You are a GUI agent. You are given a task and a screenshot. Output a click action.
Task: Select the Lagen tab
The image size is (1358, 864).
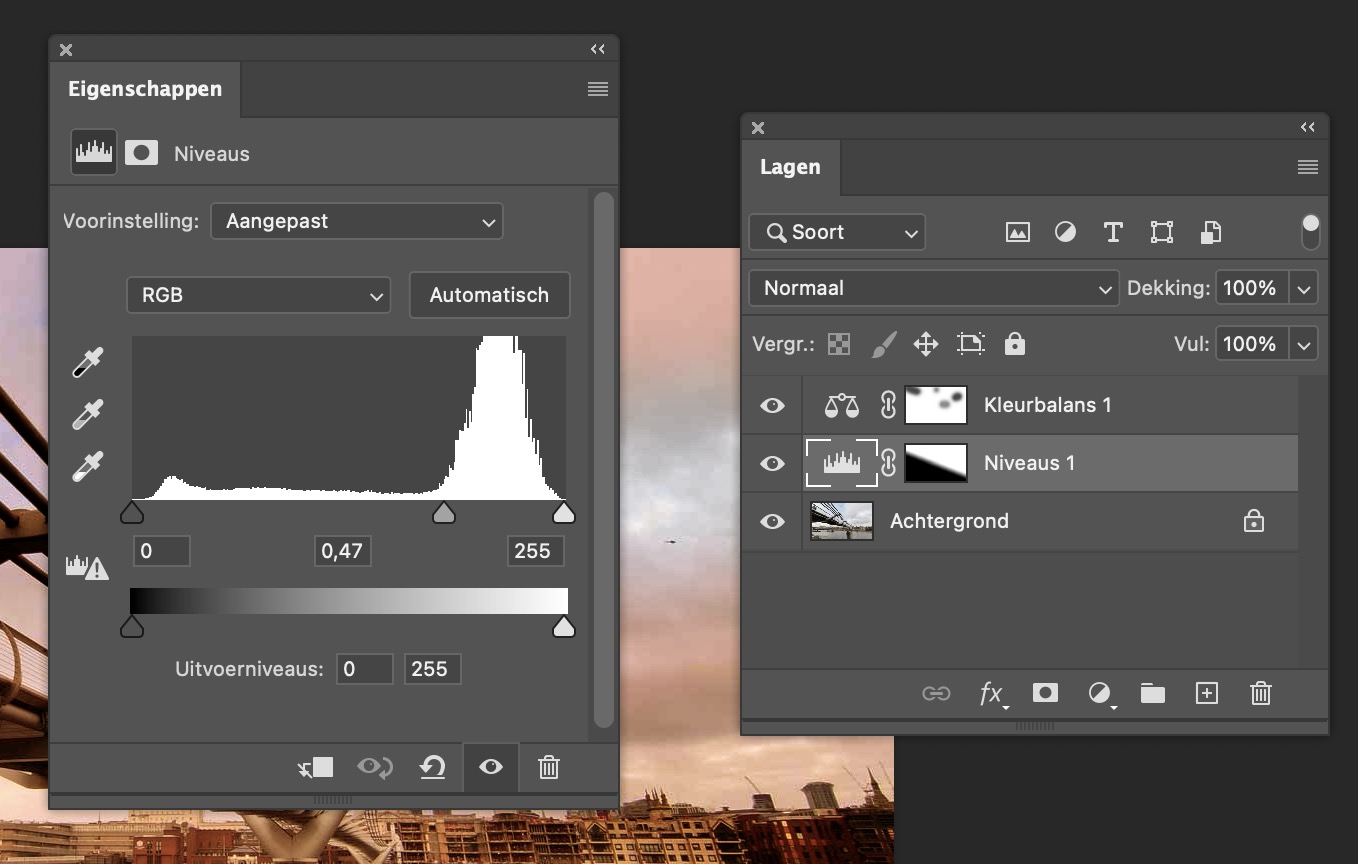coord(790,167)
